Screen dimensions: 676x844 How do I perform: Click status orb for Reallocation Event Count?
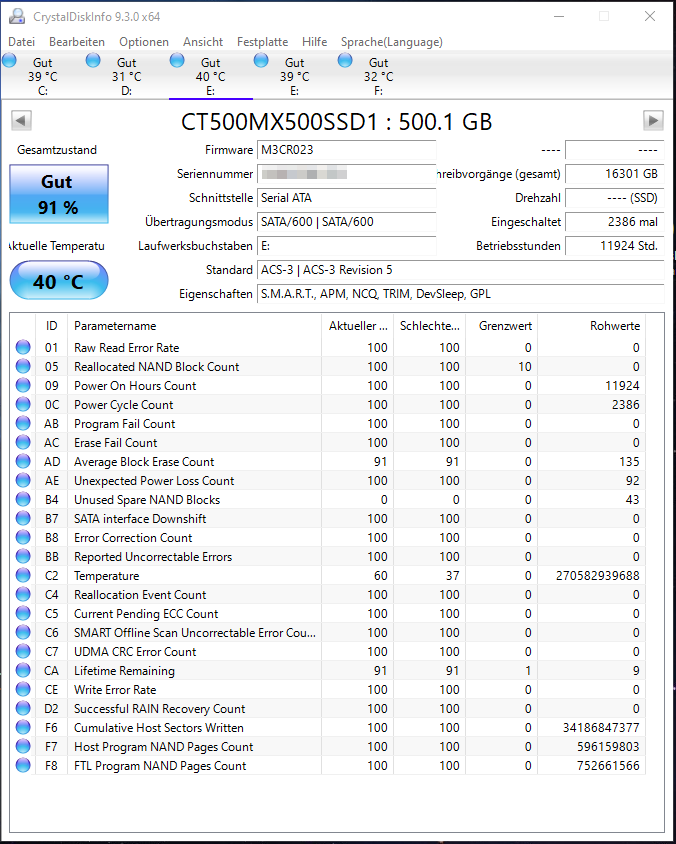[x=23, y=594]
